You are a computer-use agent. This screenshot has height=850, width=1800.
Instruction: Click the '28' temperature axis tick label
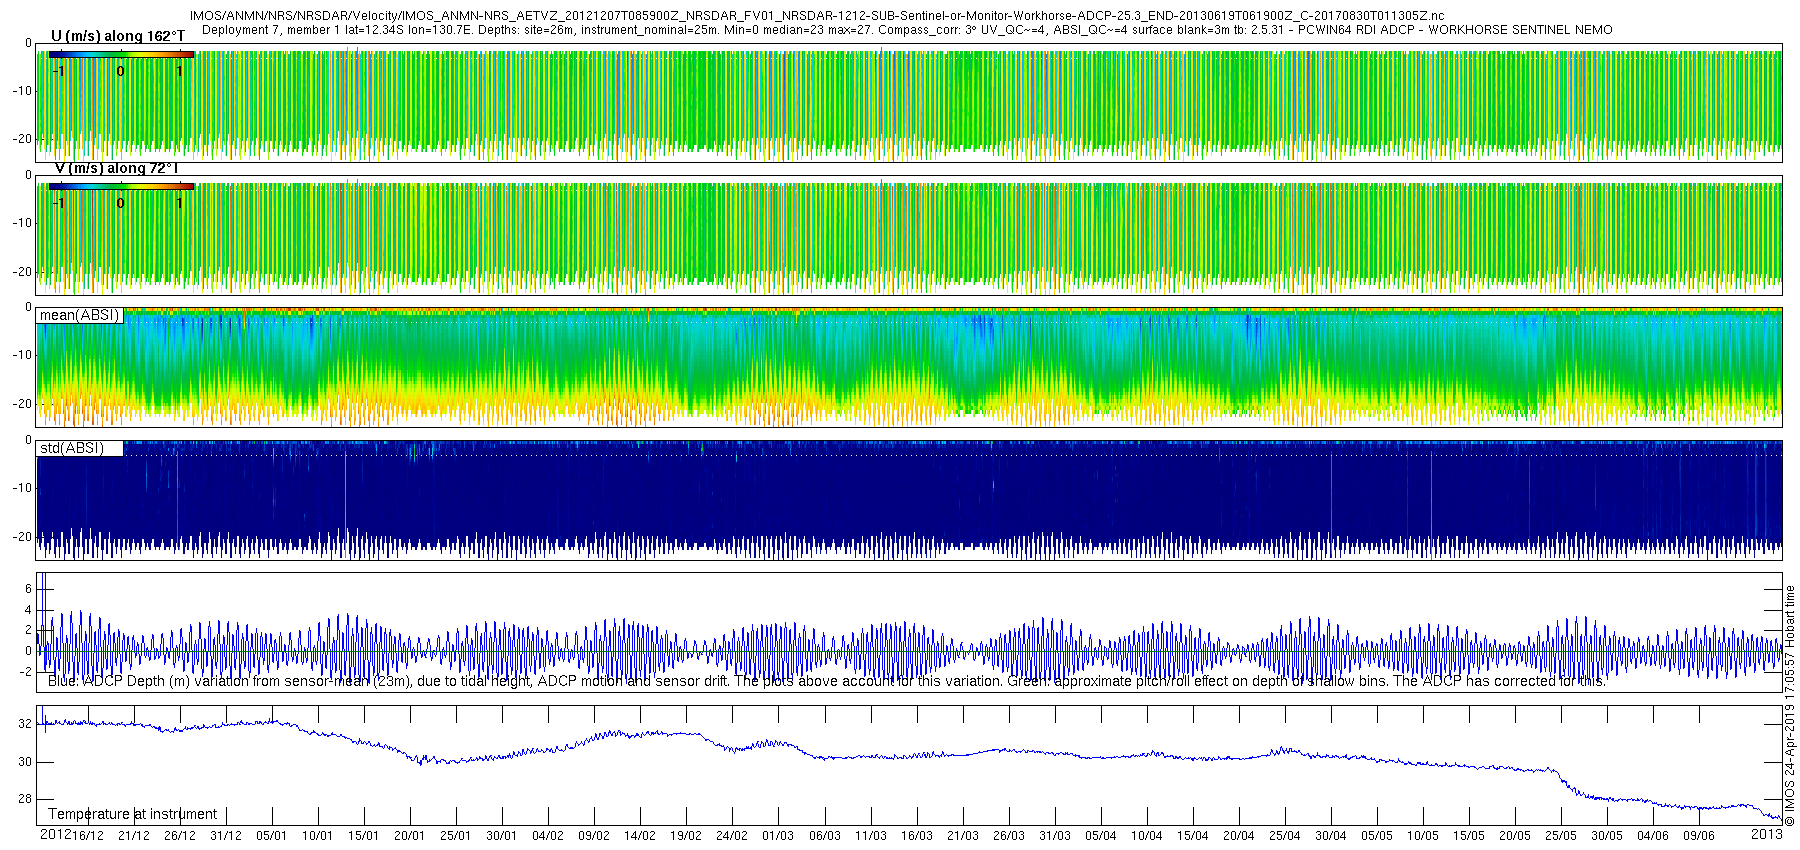pyautogui.click(x=25, y=799)
